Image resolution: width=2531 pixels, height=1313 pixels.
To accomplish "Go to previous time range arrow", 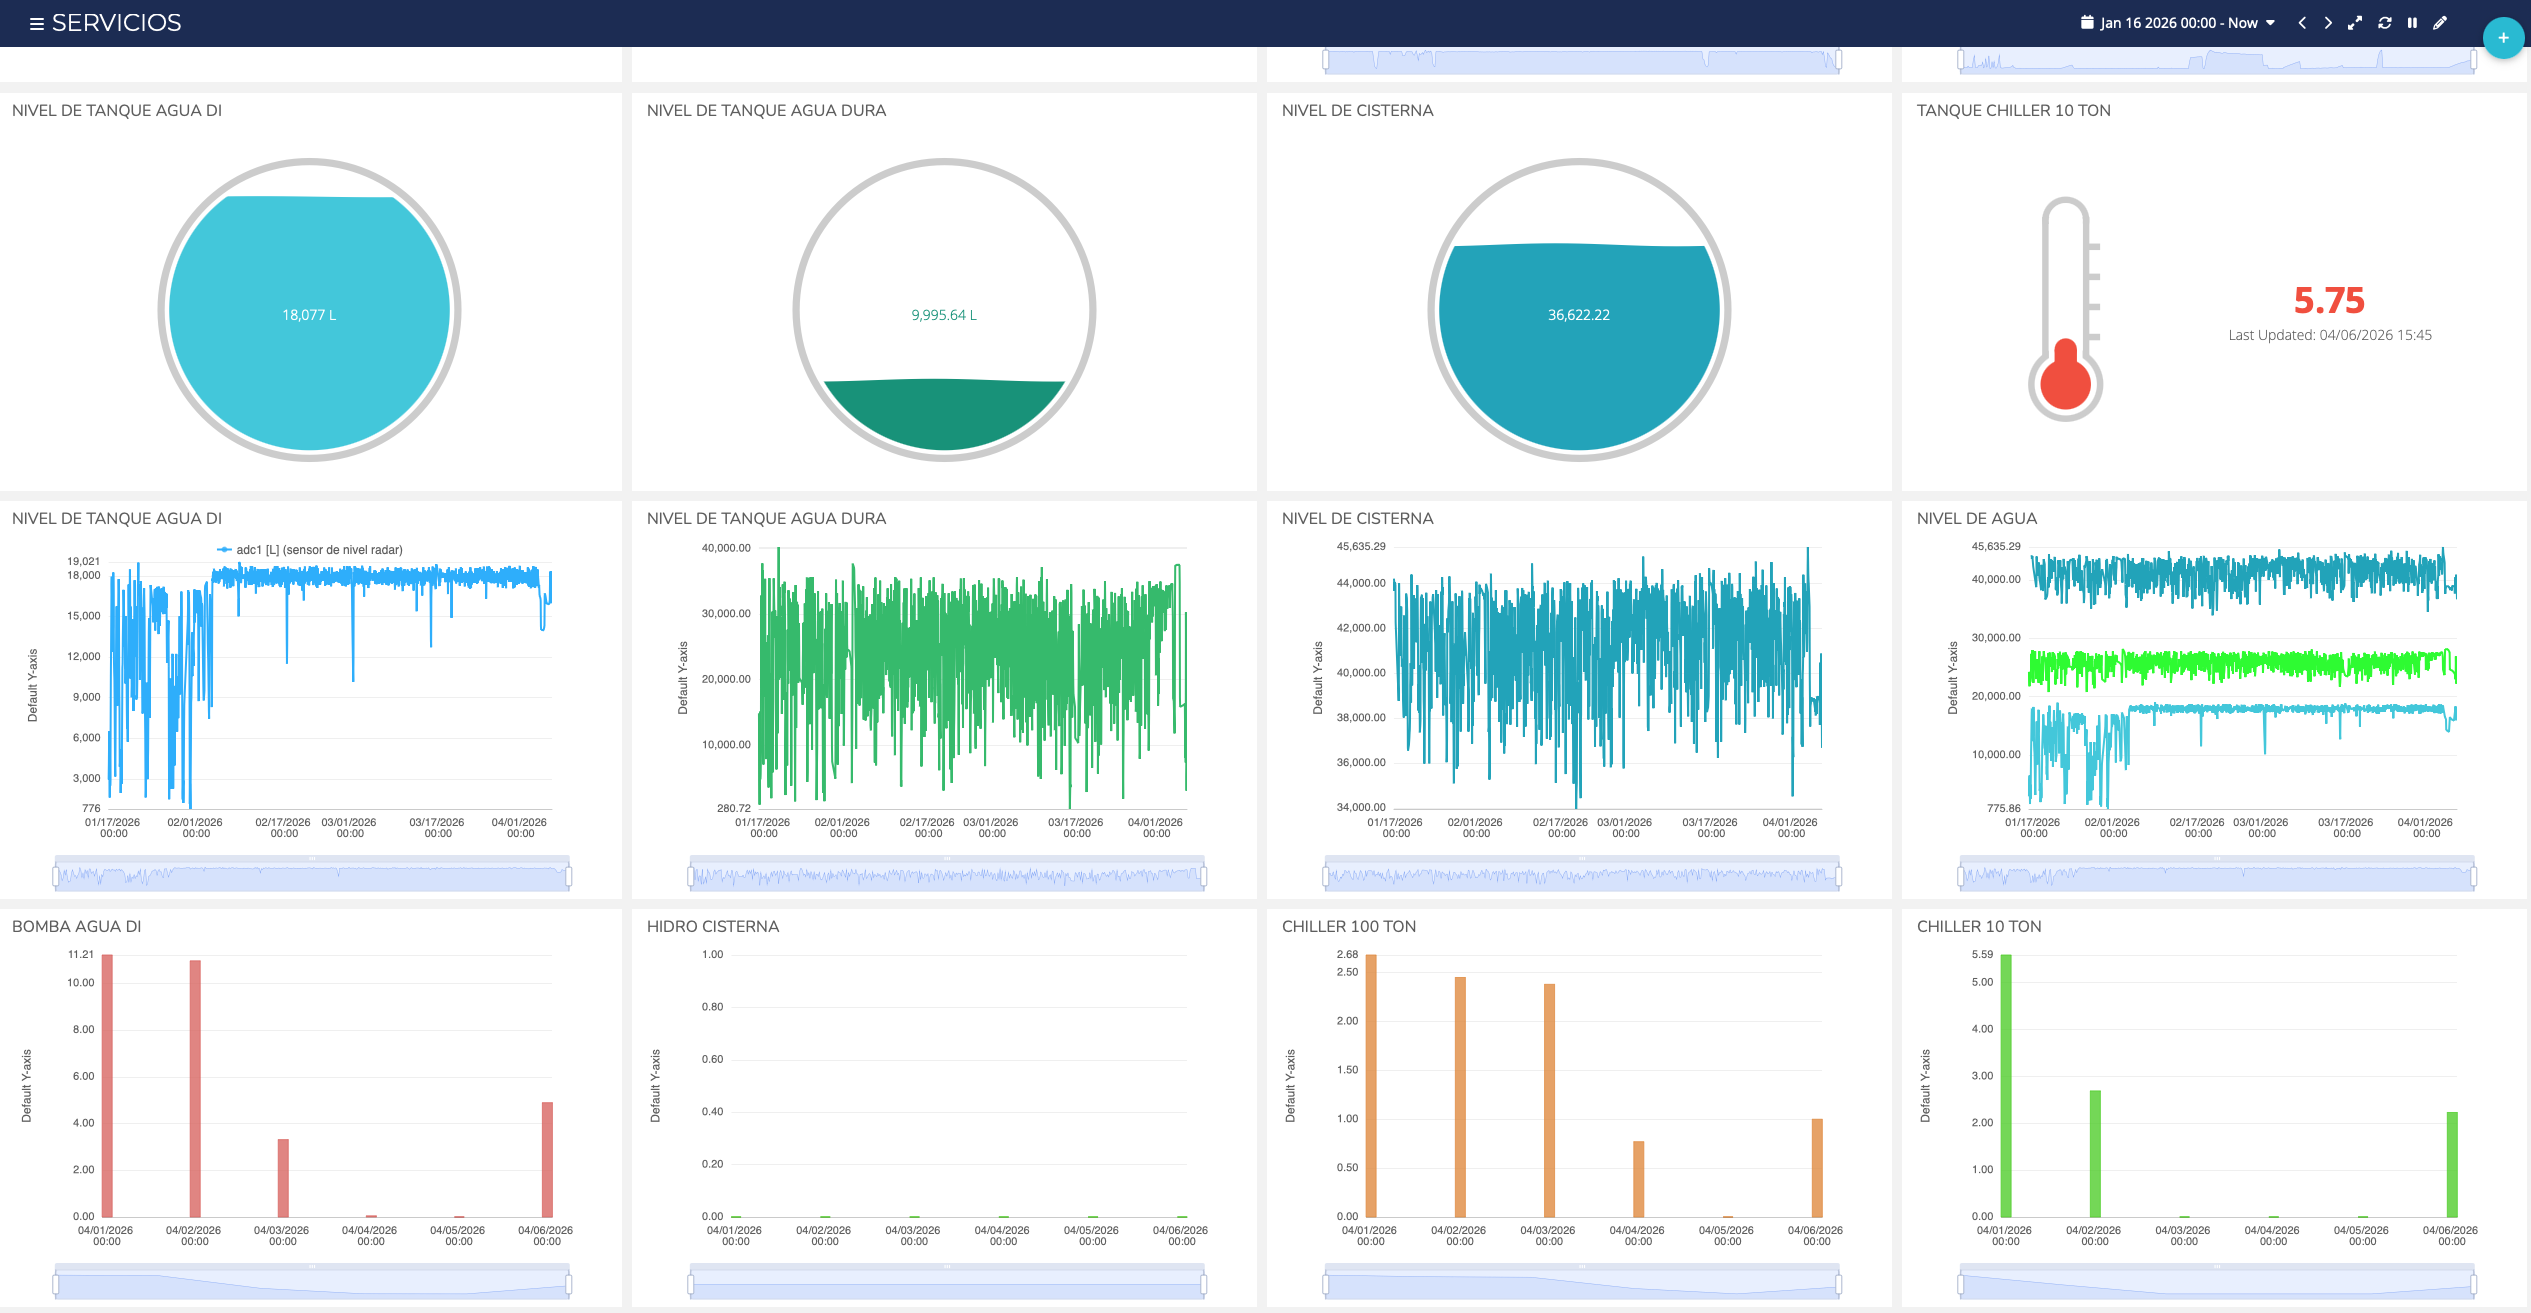I will coord(2302,23).
